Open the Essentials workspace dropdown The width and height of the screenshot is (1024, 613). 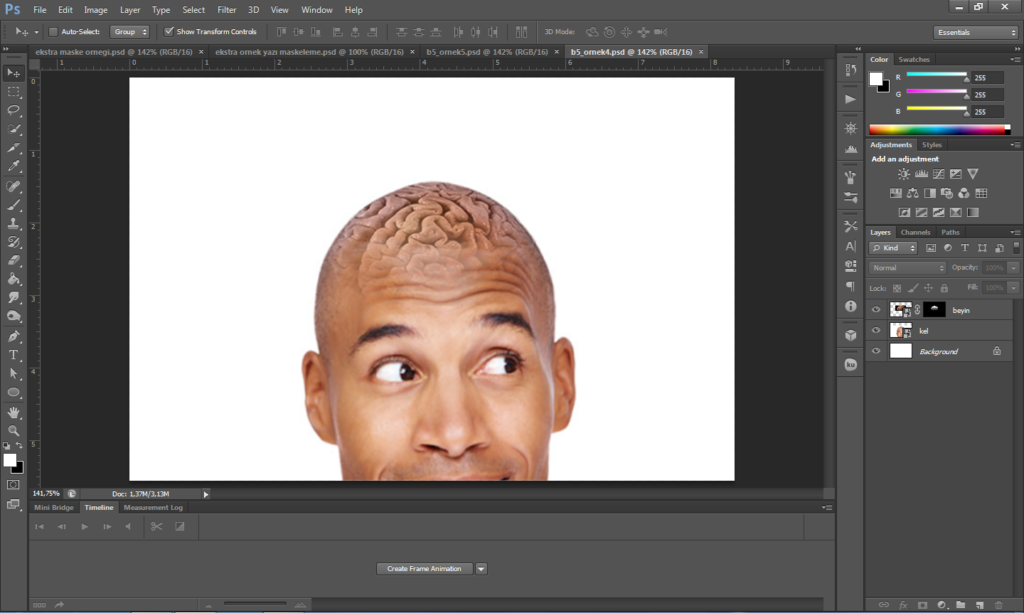[x=976, y=32]
